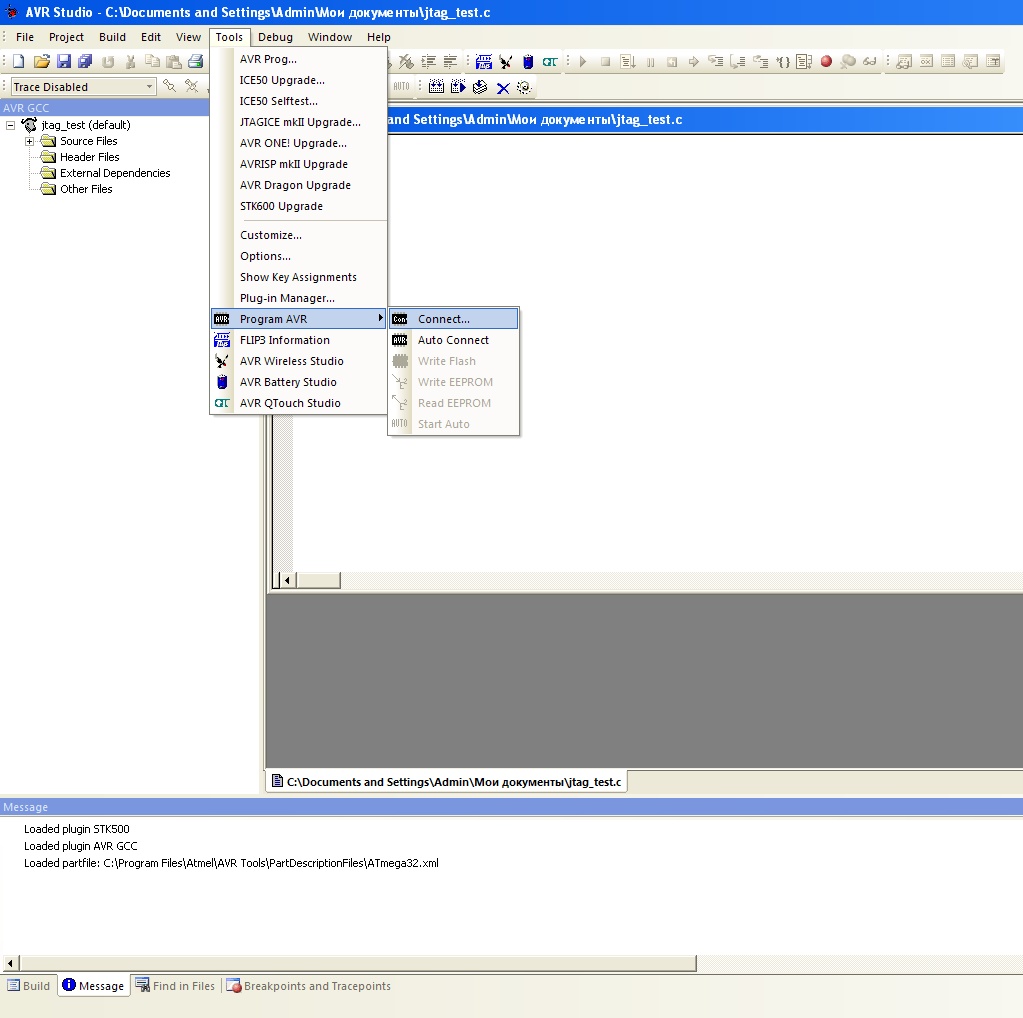Click the Build active configuration icon
This screenshot has height=1018, width=1023.
pos(436,87)
